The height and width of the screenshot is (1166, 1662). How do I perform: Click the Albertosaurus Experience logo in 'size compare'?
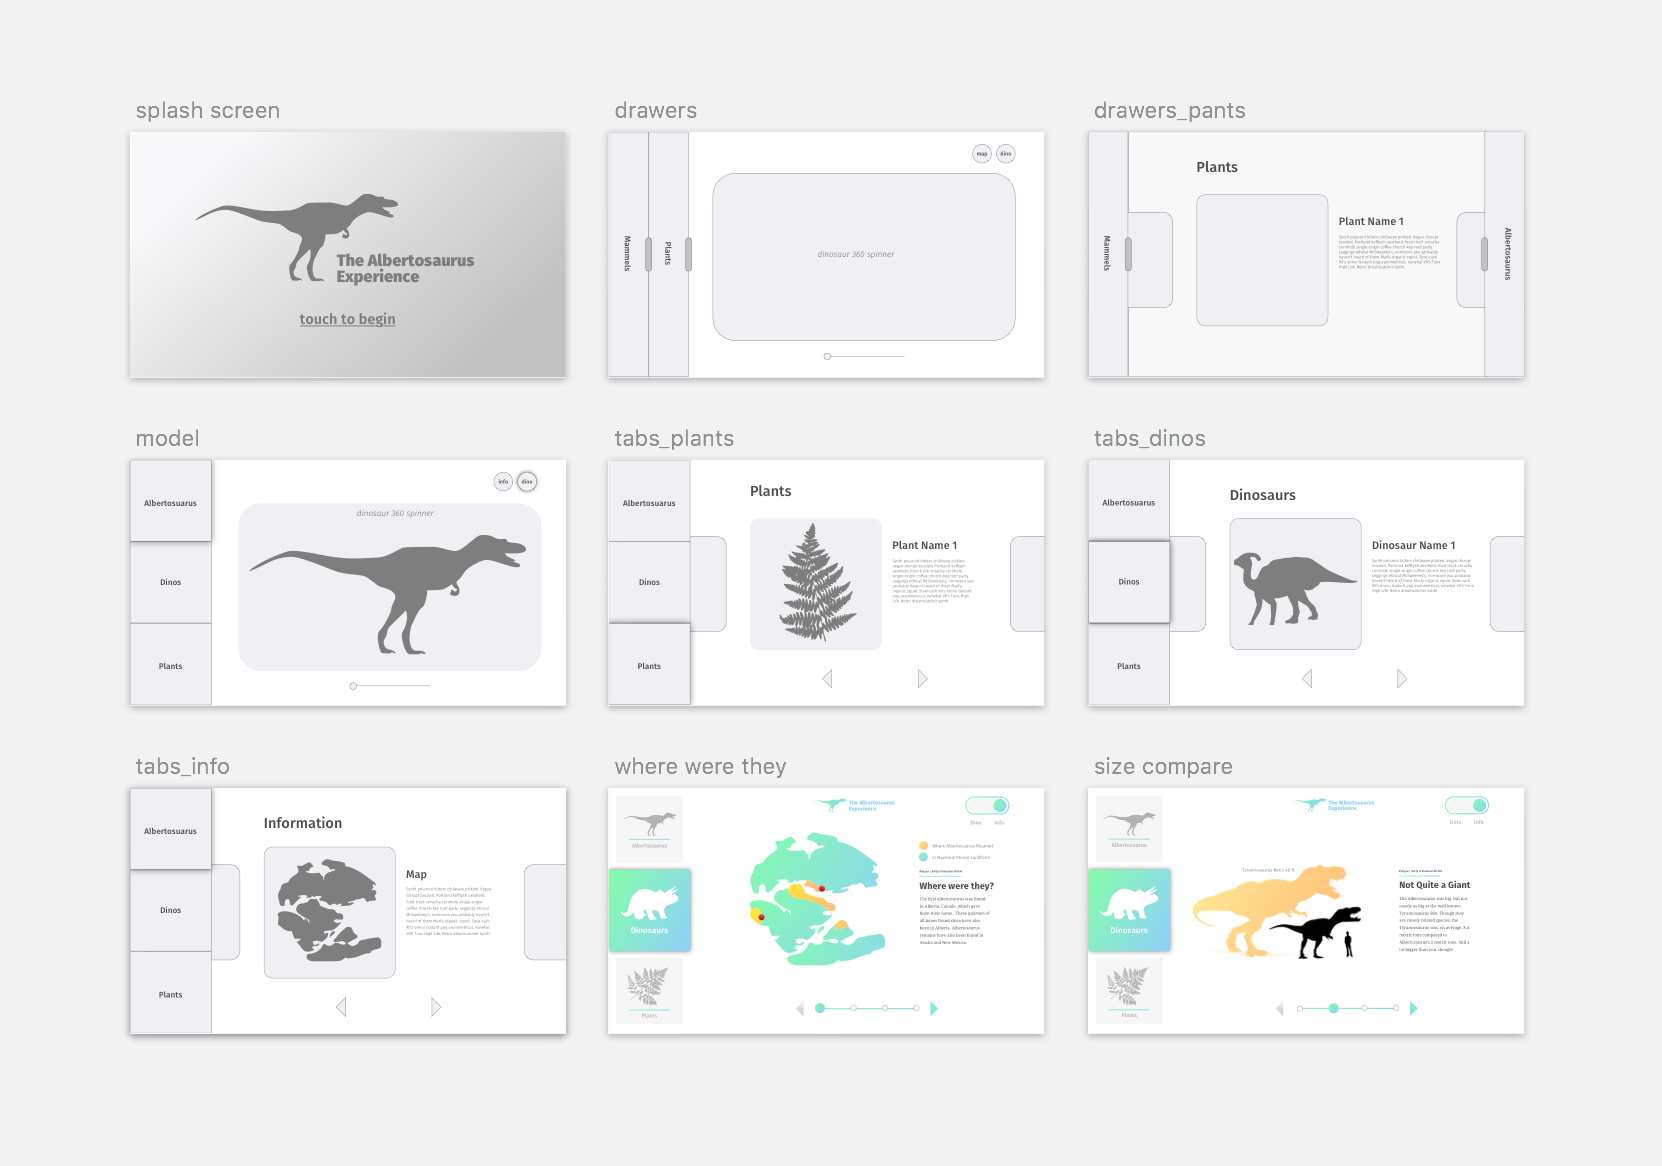(x=1335, y=804)
